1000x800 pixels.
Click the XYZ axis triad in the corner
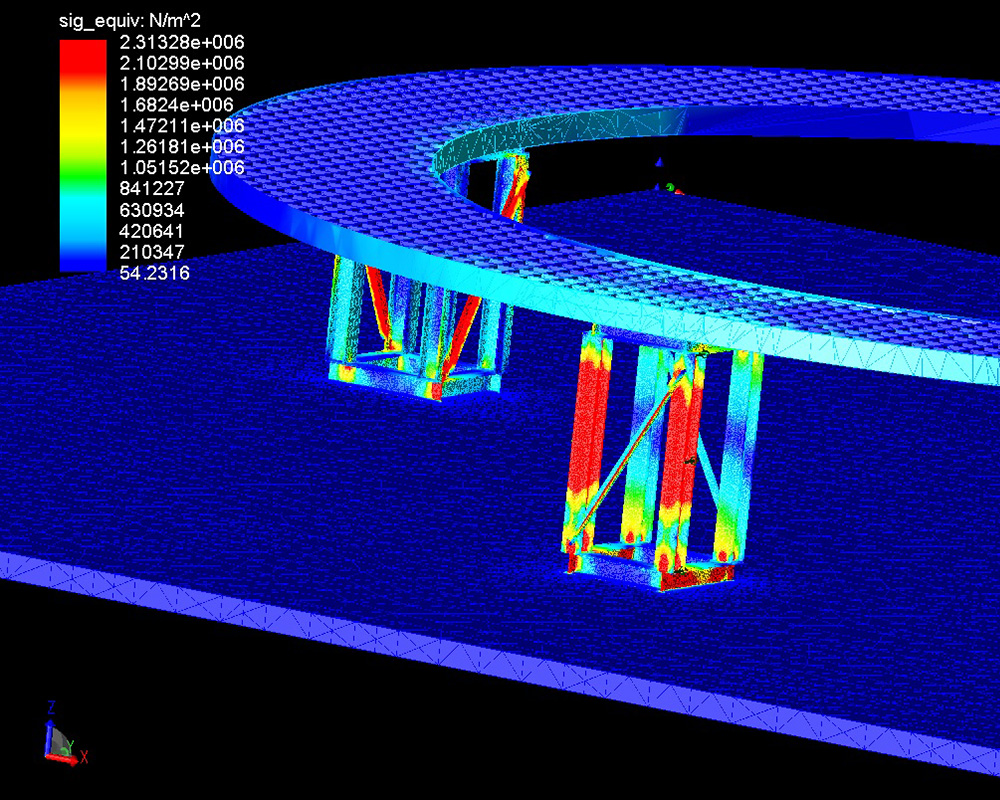pyautogui.click(x=62, y=738)
